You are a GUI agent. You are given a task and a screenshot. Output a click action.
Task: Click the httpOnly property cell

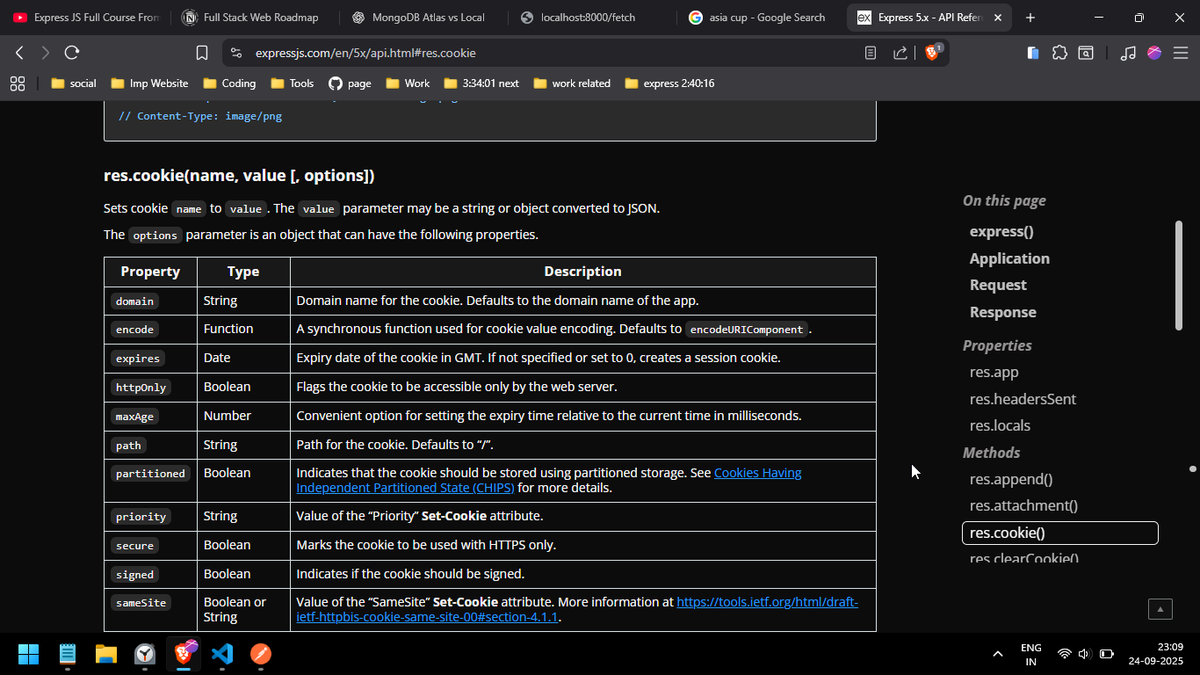point(151,387)
